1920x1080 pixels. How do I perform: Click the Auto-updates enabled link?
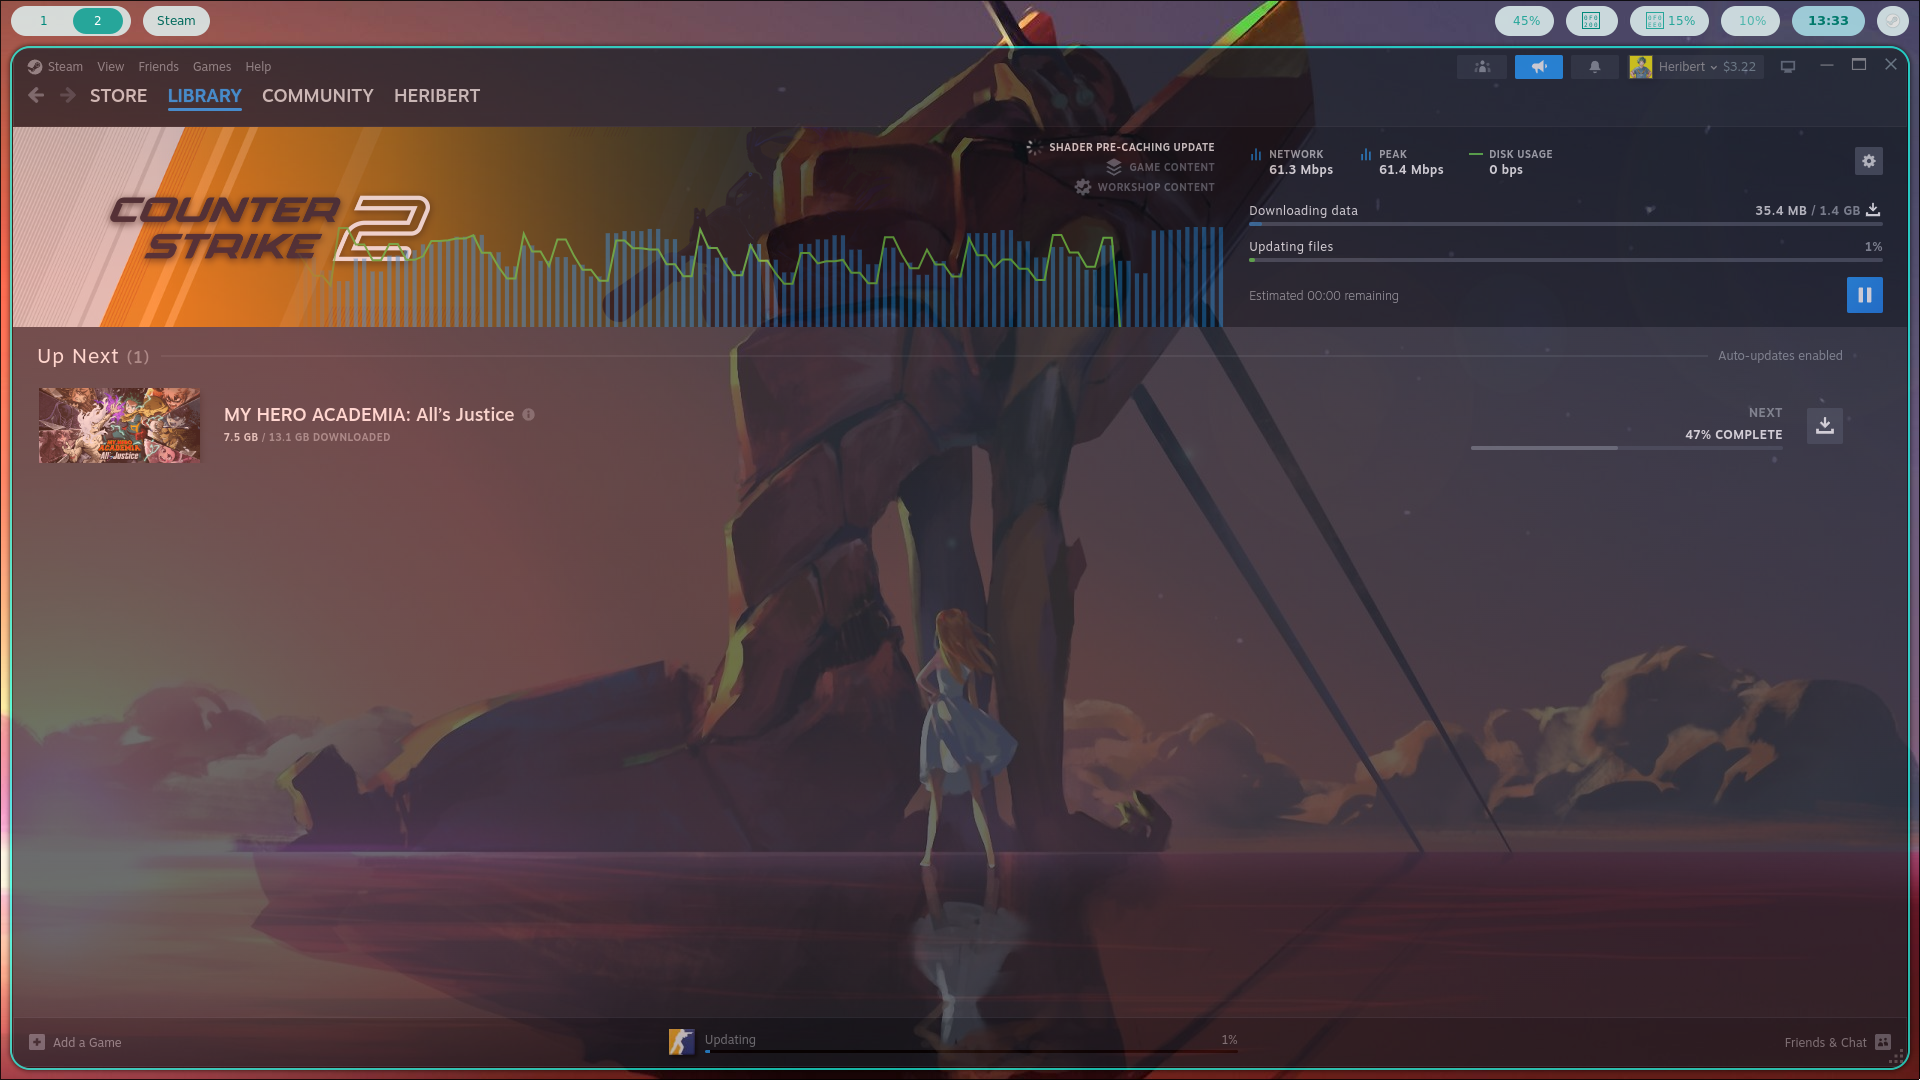(x=1780, y=356)
